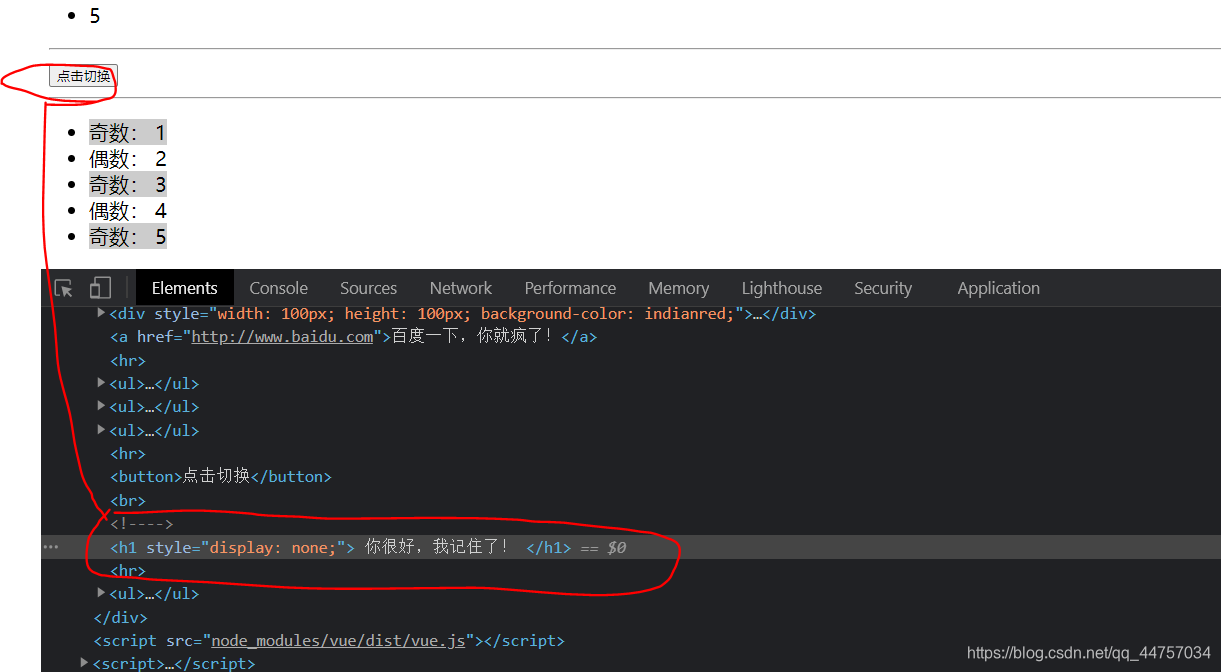
Task: Expand the ul node below the h1
Action: tap(101, 593)
